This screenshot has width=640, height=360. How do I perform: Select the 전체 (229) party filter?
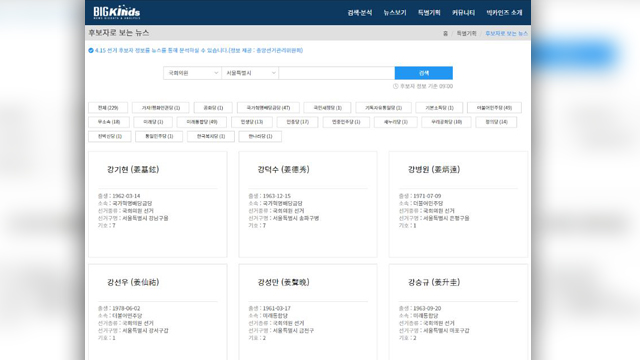(x=108, y=108)
